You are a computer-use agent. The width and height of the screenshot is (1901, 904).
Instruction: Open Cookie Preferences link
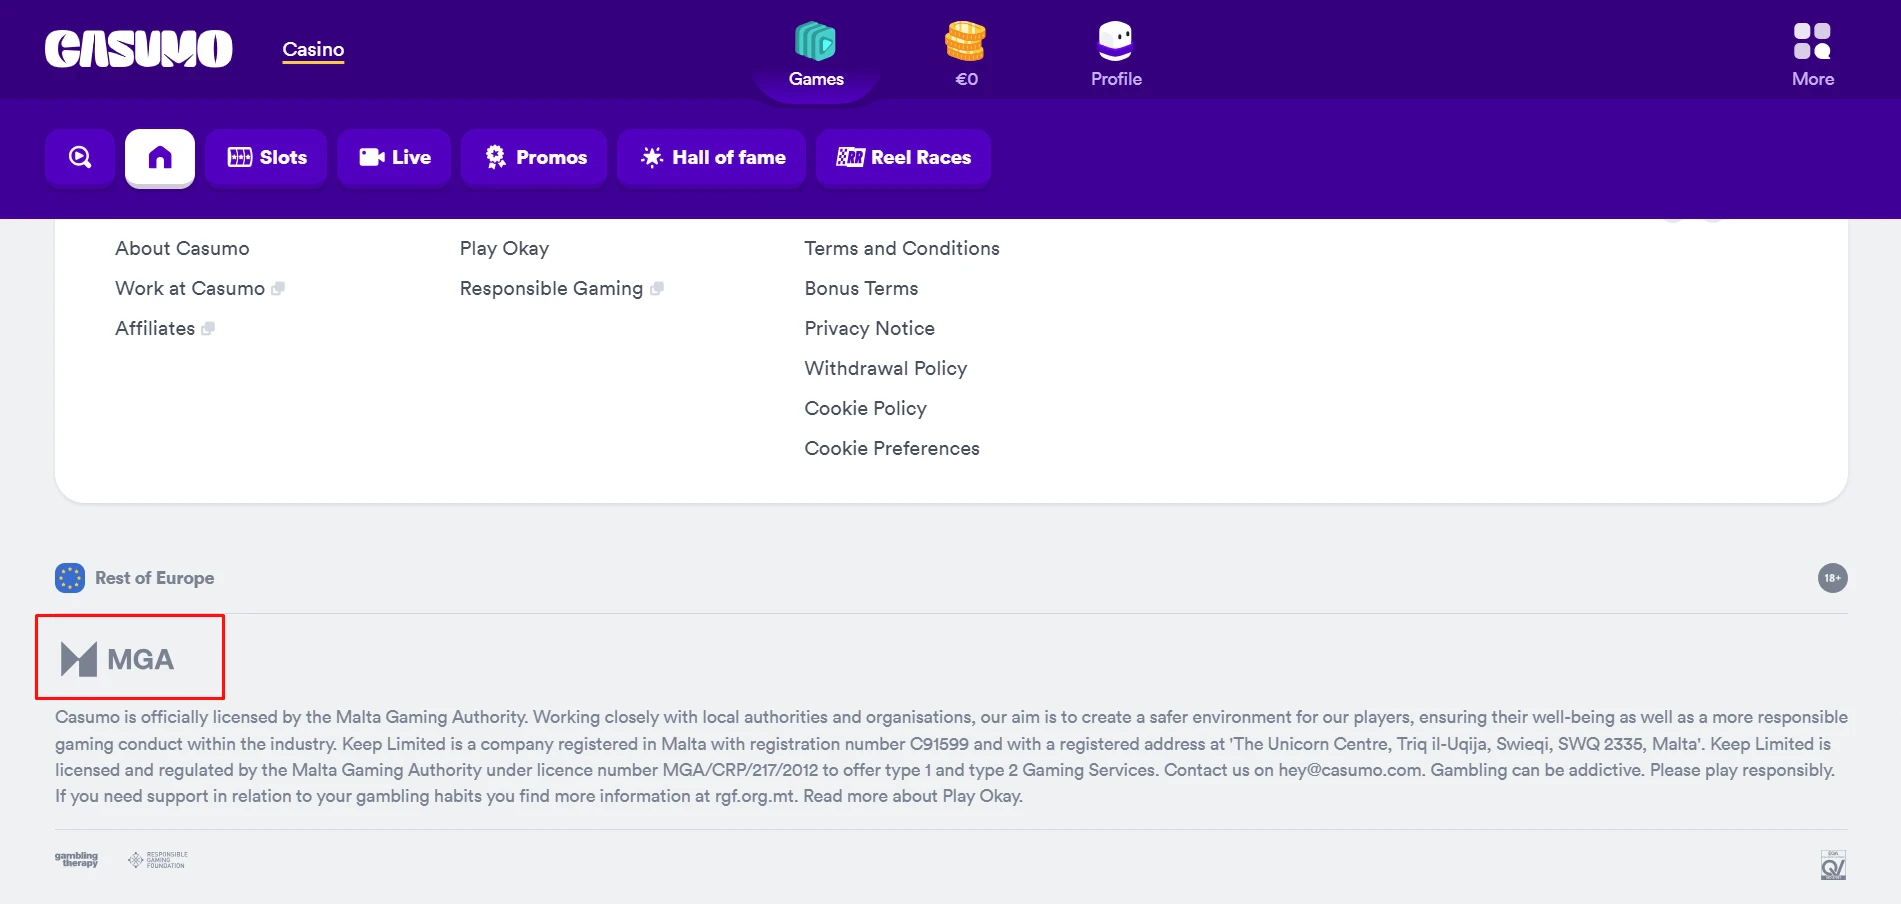click(892, 448)
